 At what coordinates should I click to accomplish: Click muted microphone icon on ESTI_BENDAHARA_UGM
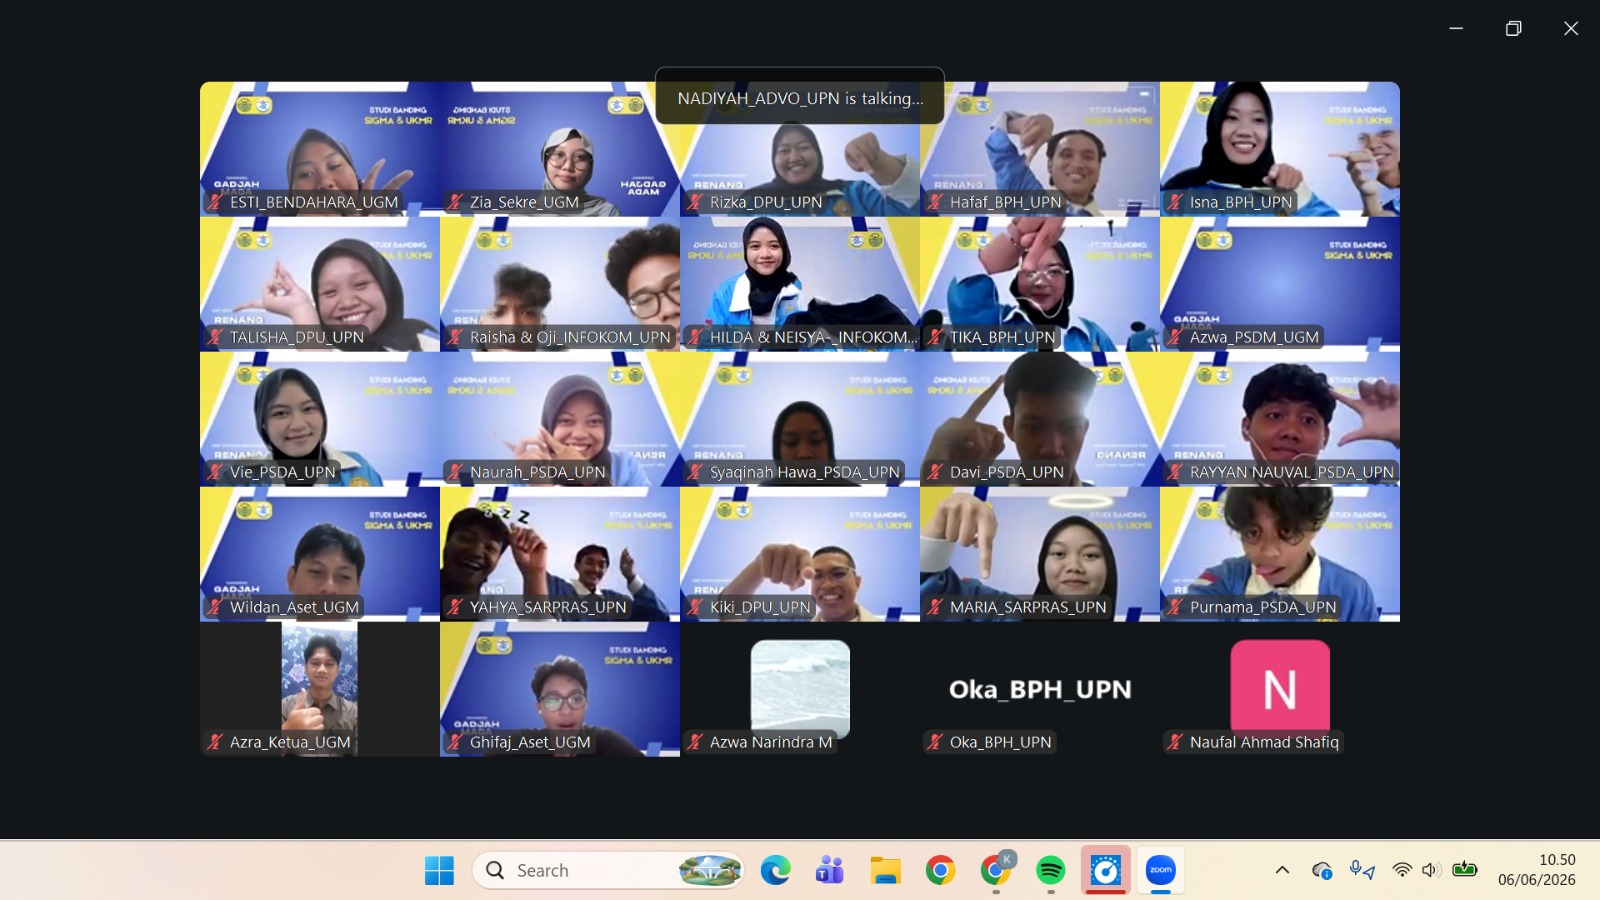(215, 202)
